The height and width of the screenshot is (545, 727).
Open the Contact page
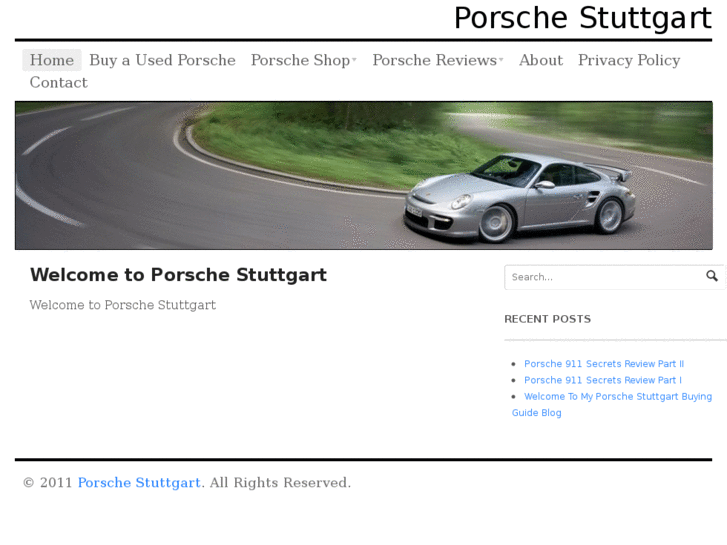[58, 83]
